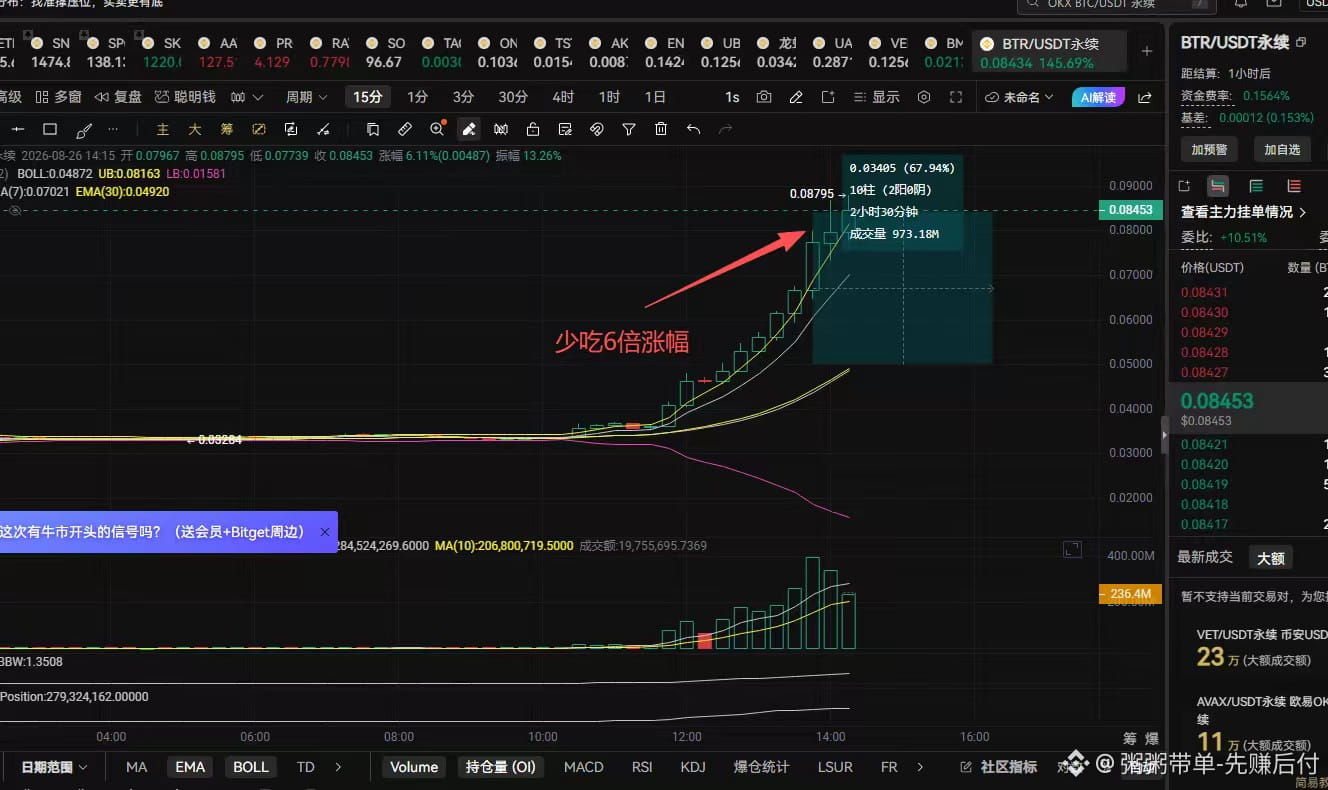Open the 聪明钱 smart money feature
The height and width of the screenshot is (790, 1328).
[185, 97]
